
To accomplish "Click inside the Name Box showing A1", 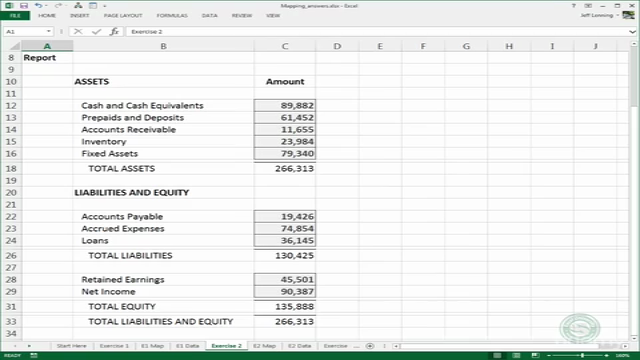I will (x=24, y=31).
